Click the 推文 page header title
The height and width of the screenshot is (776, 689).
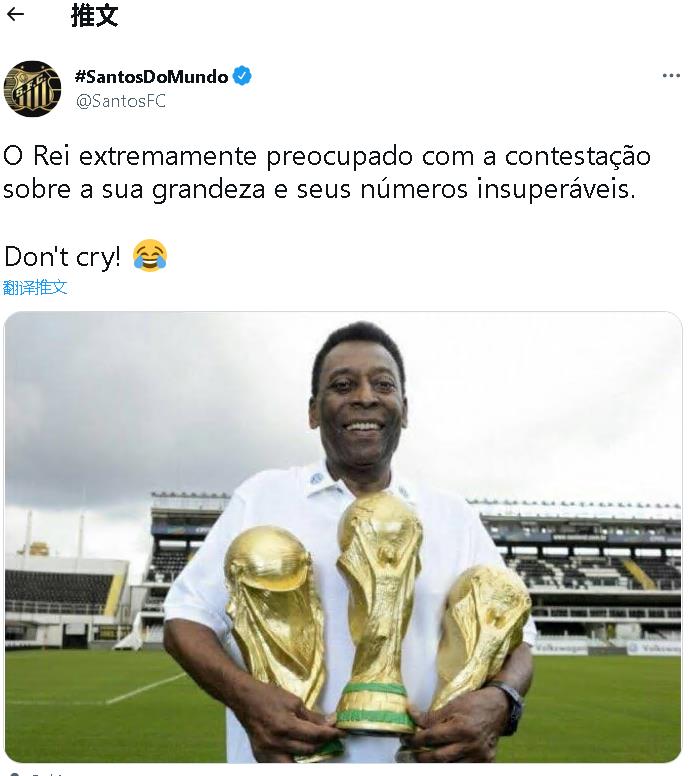tap(95, 15)
